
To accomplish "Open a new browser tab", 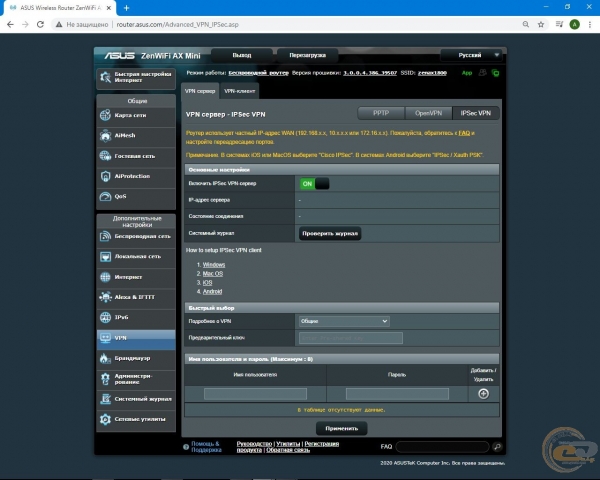I will [126, 8].
